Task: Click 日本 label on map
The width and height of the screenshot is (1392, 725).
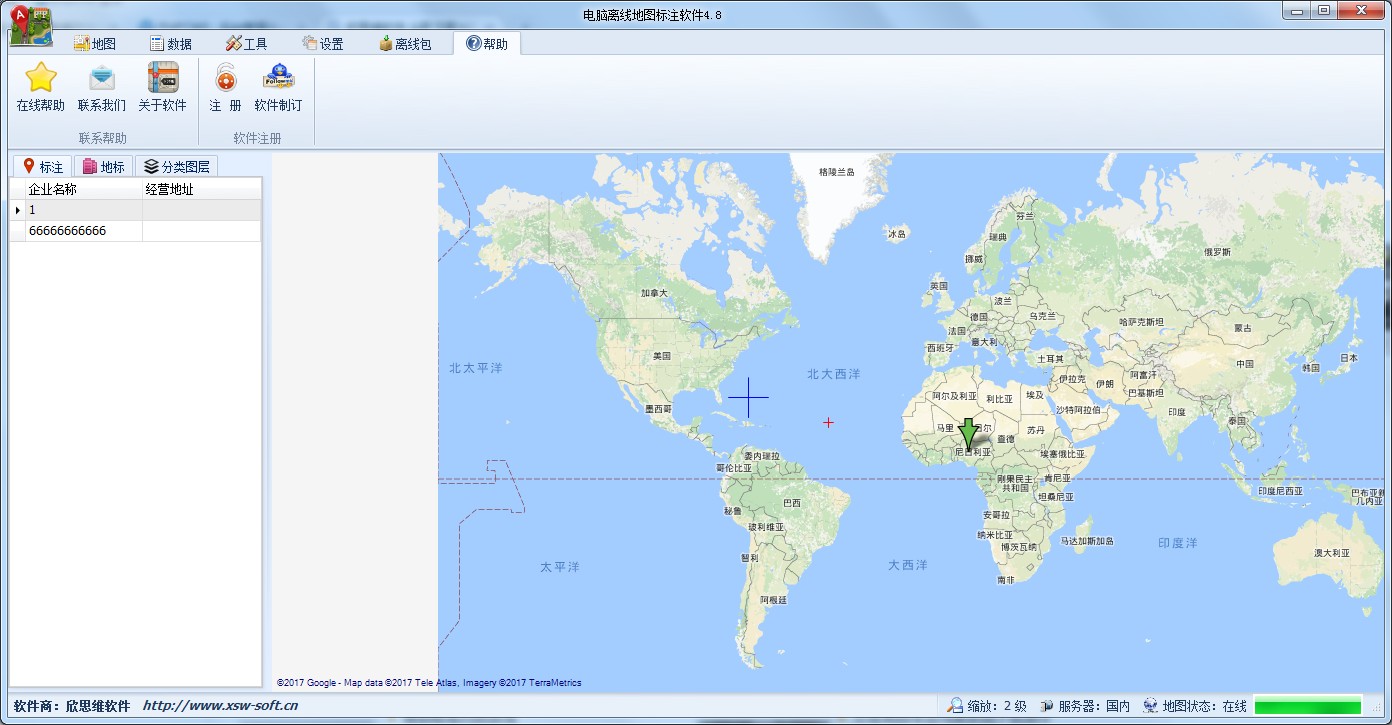Action: pyautogui.click(x=1349, y=358)
